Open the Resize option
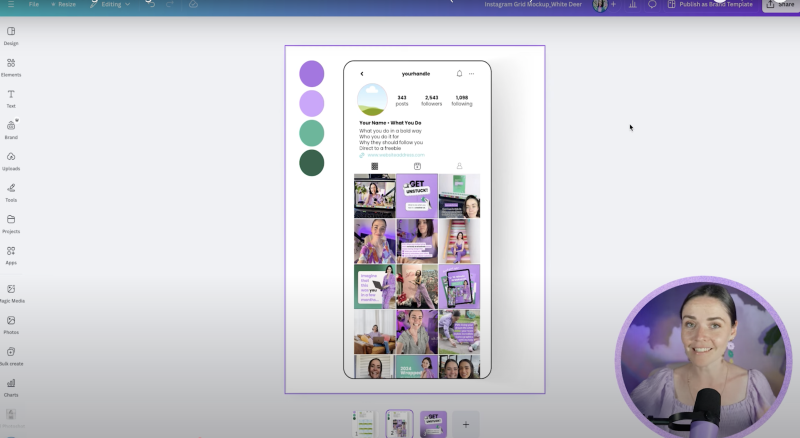 pos(63,4)
